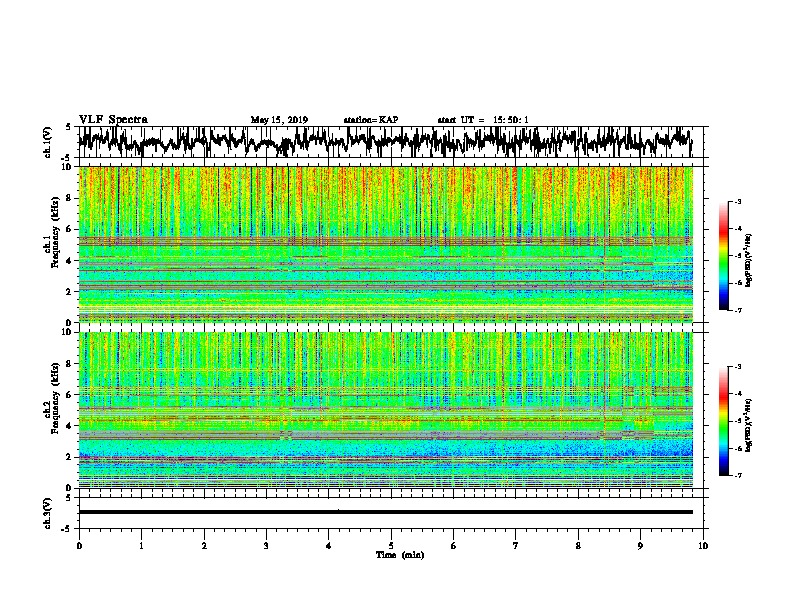The image size is (792, 612).
Task: Click the ch.2 "Frequency (kHz)" axis label
Action: tap(55, 398)
